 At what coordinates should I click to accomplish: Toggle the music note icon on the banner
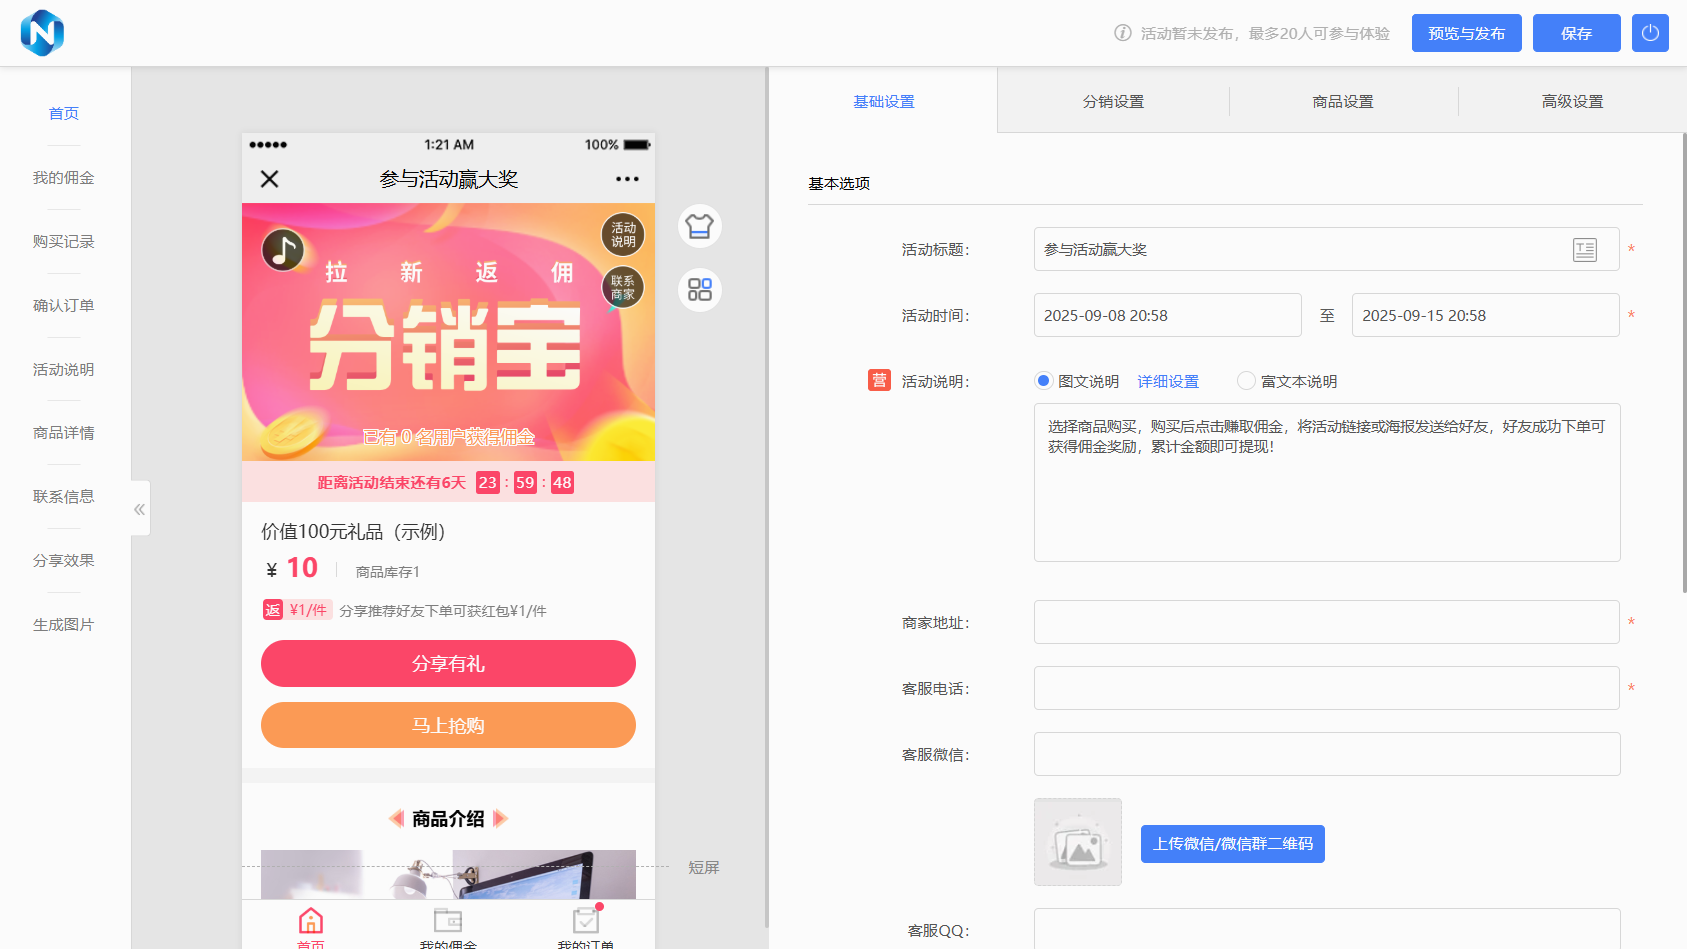tap(283, 250)
